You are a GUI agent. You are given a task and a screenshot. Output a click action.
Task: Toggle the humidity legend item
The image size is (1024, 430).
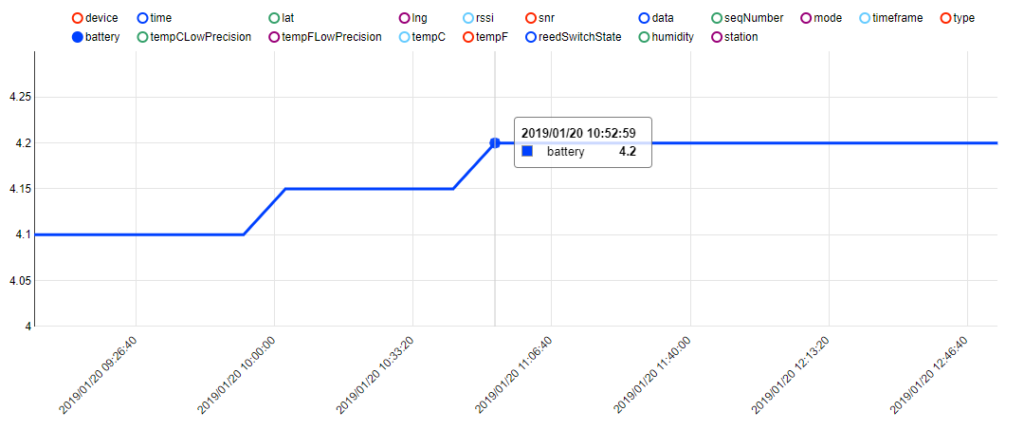coord(644,37)
